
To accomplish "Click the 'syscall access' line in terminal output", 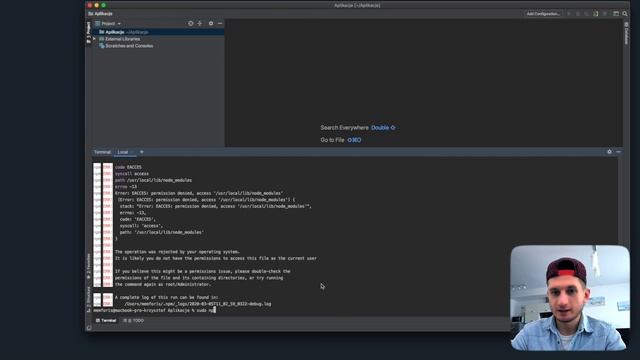I will (x=131, y=173).
